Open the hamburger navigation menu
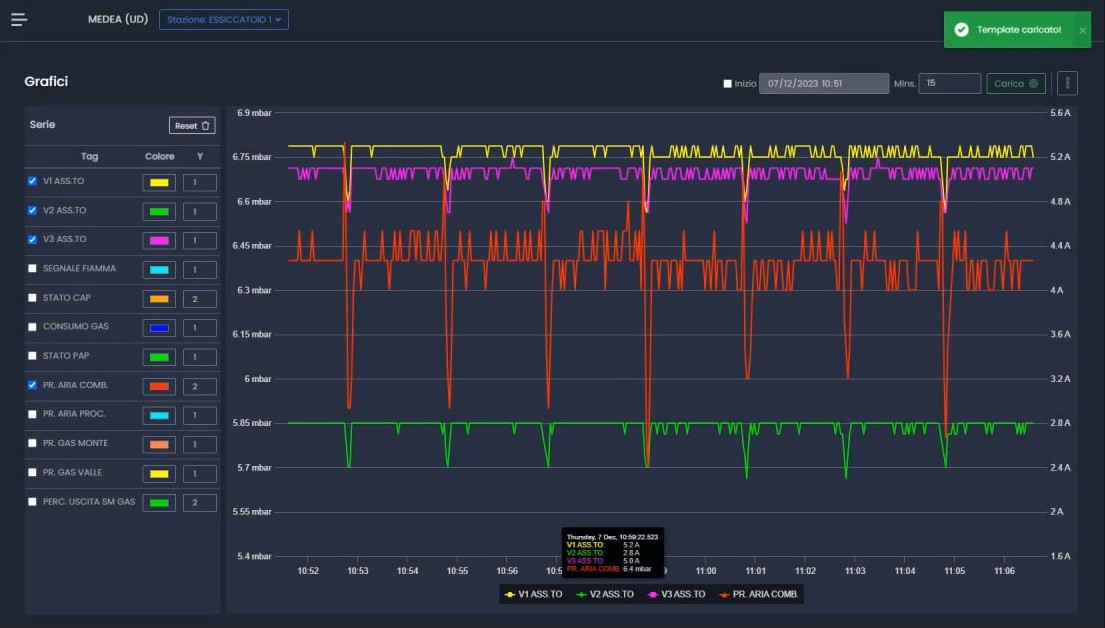The height and width of the screenshot is (628, 1105). pyautogui.click(x=19, y=19)
